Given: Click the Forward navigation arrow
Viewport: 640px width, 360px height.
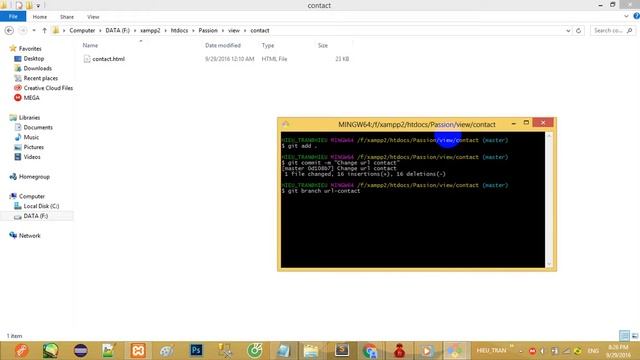Looking at the screenshot, I should tap(23, 31).
